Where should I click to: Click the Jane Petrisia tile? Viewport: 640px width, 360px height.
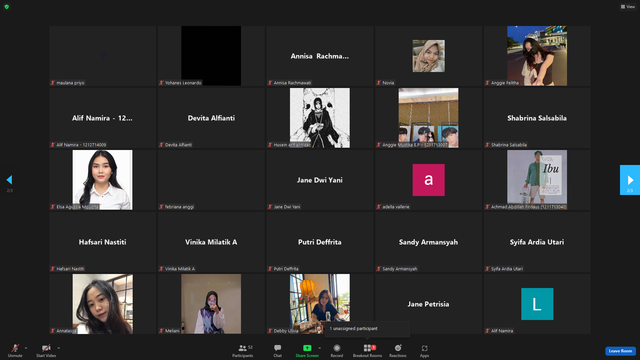[428, 304]
